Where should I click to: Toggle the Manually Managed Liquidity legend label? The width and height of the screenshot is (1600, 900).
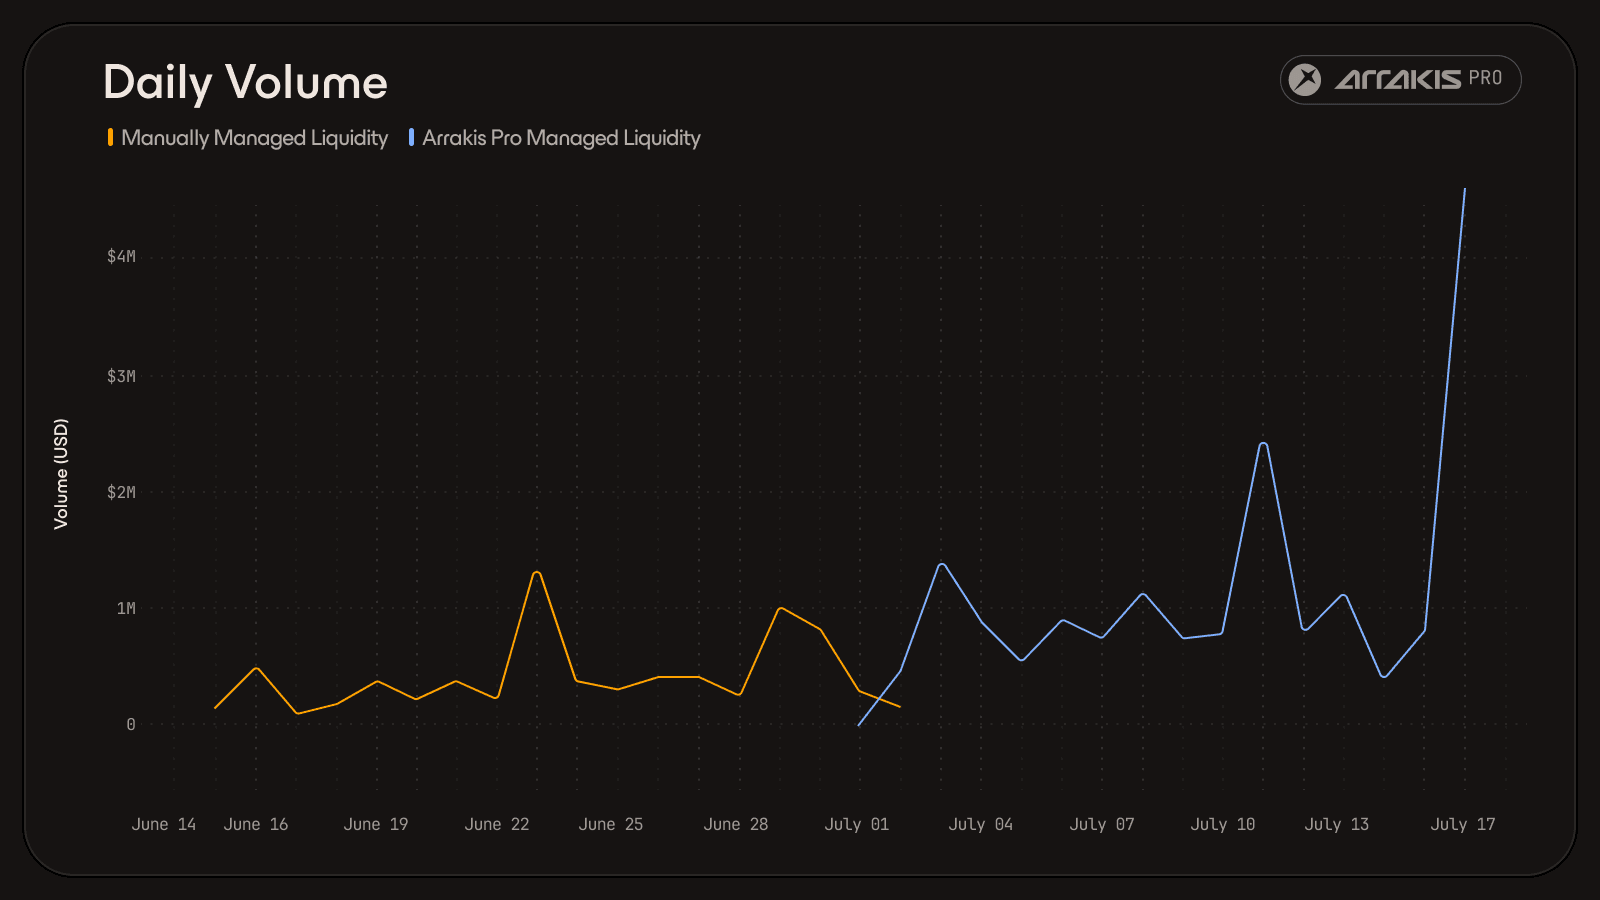(x=254, y=138)
